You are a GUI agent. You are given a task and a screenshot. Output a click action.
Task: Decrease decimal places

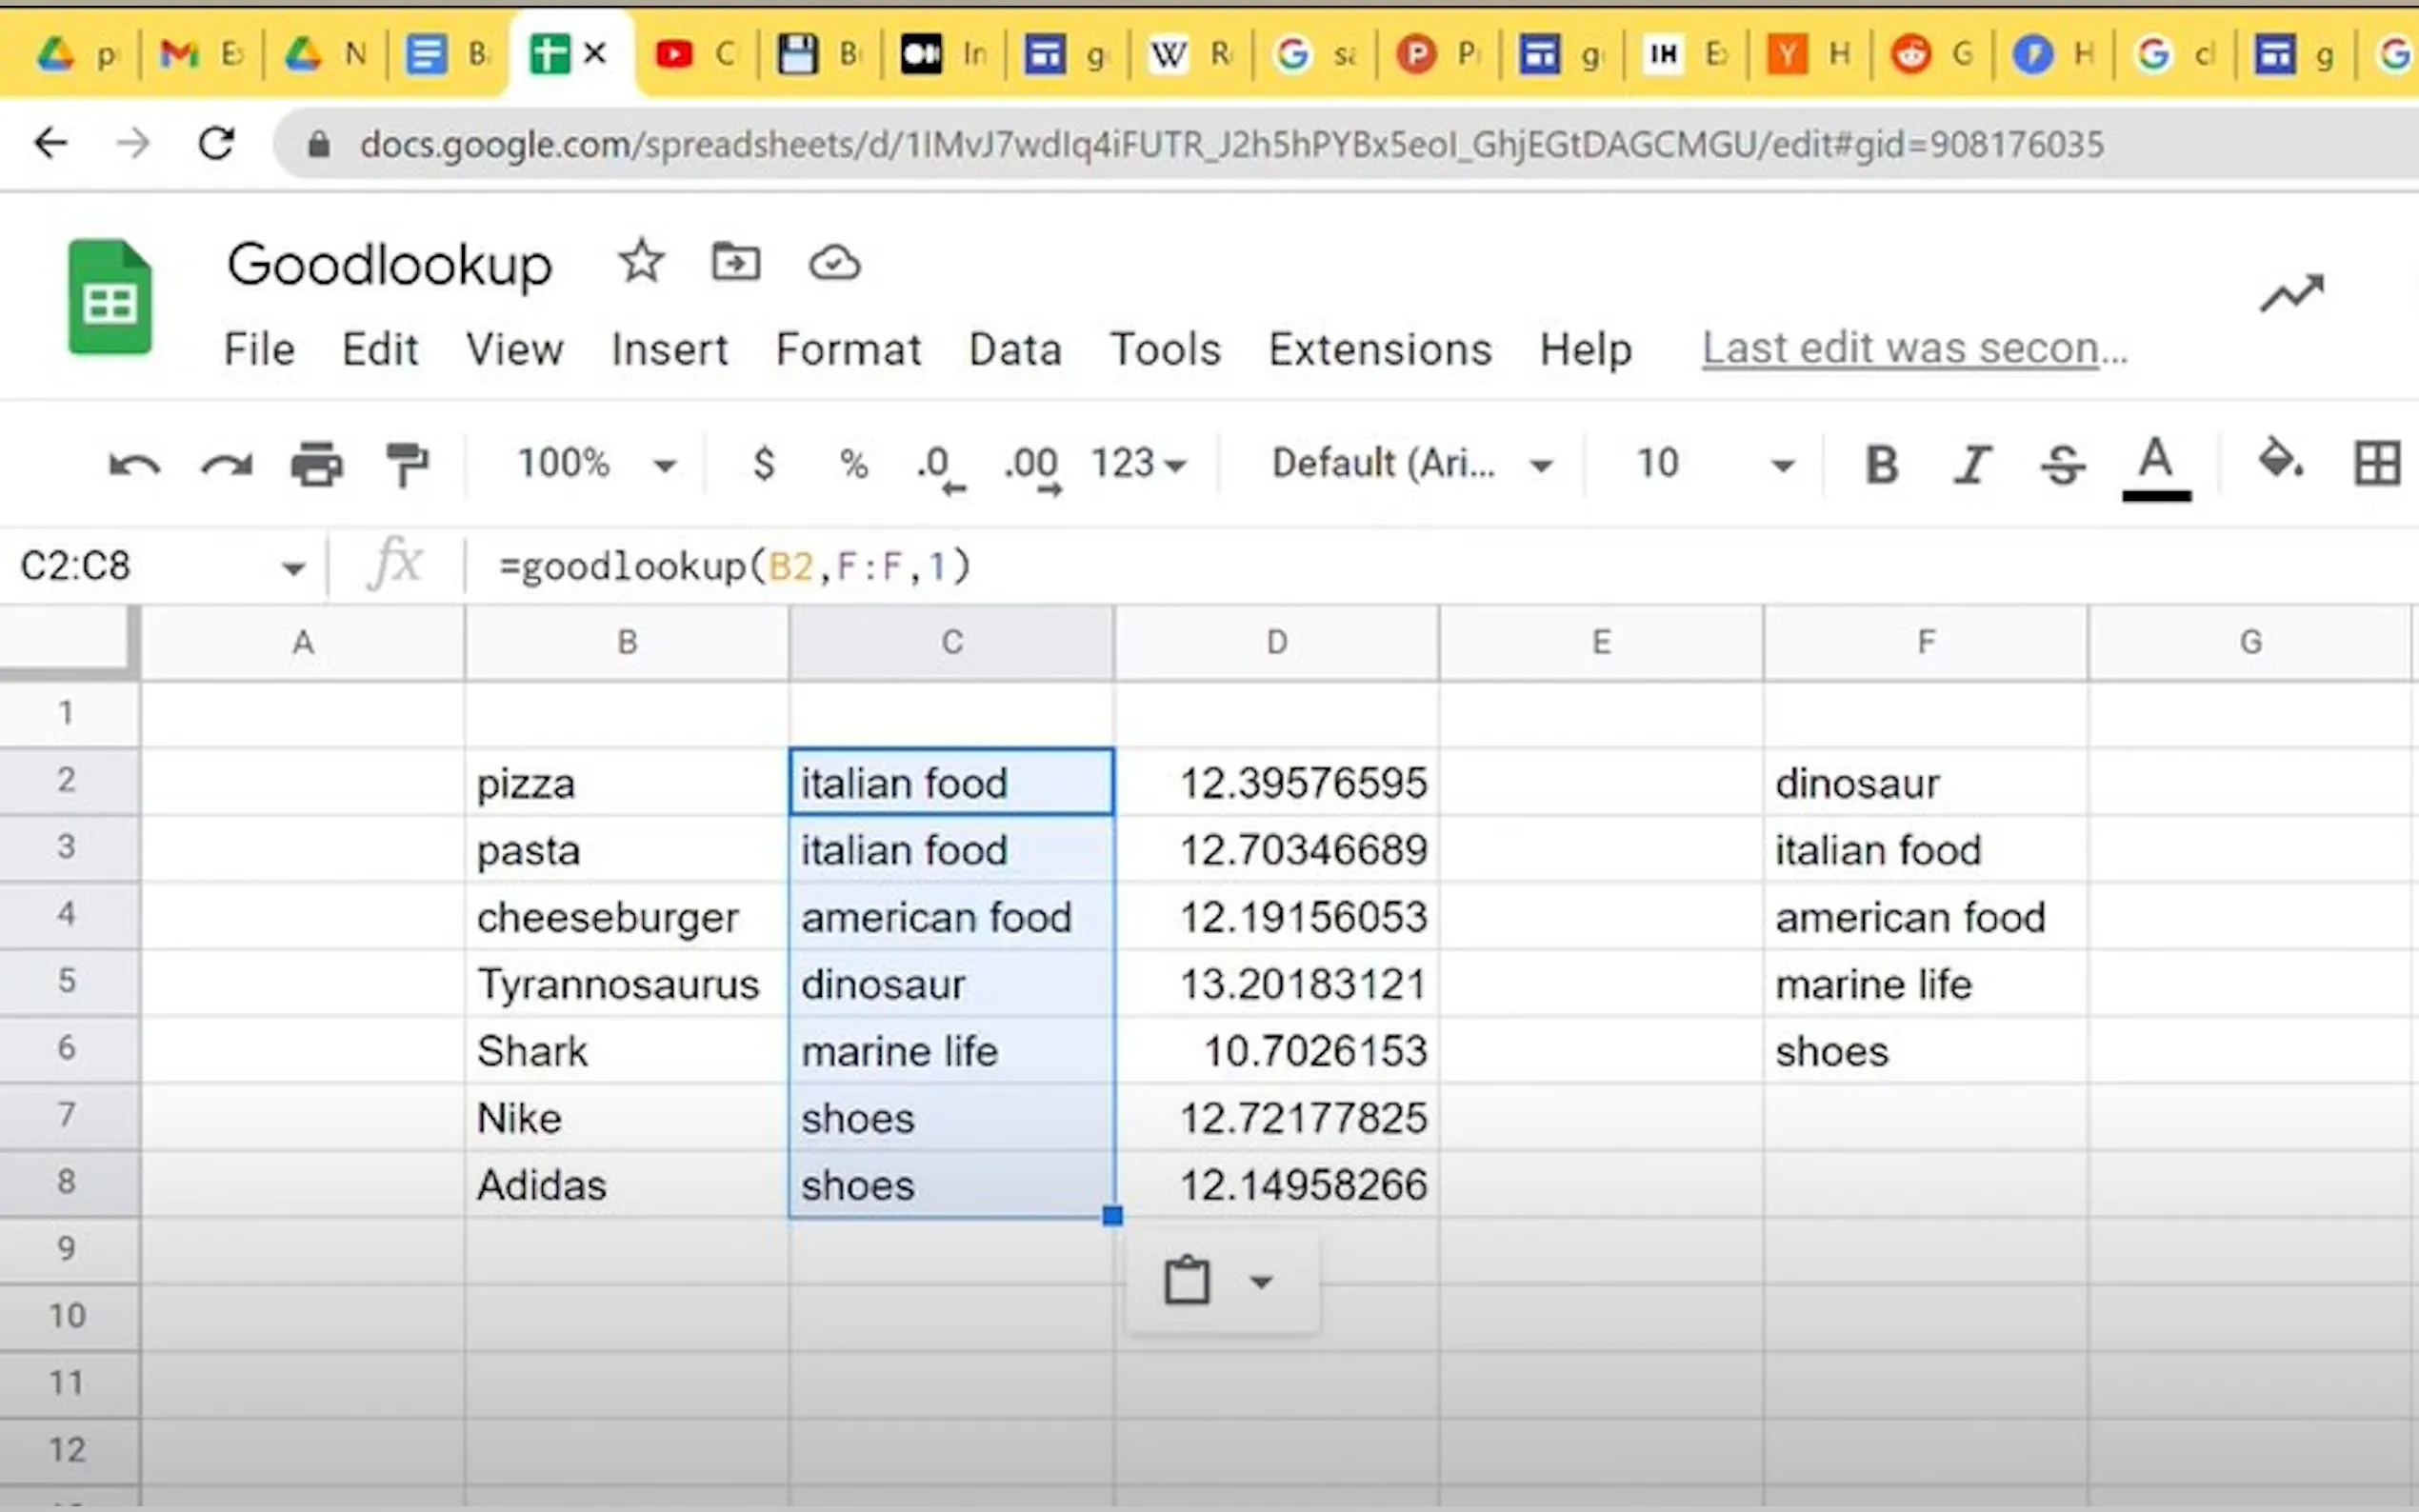click(937, 463)
